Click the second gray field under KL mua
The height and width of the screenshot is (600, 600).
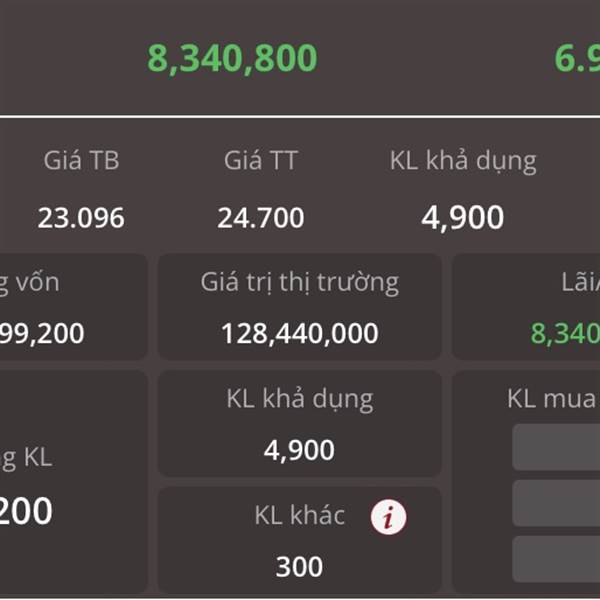click(556, 503)
